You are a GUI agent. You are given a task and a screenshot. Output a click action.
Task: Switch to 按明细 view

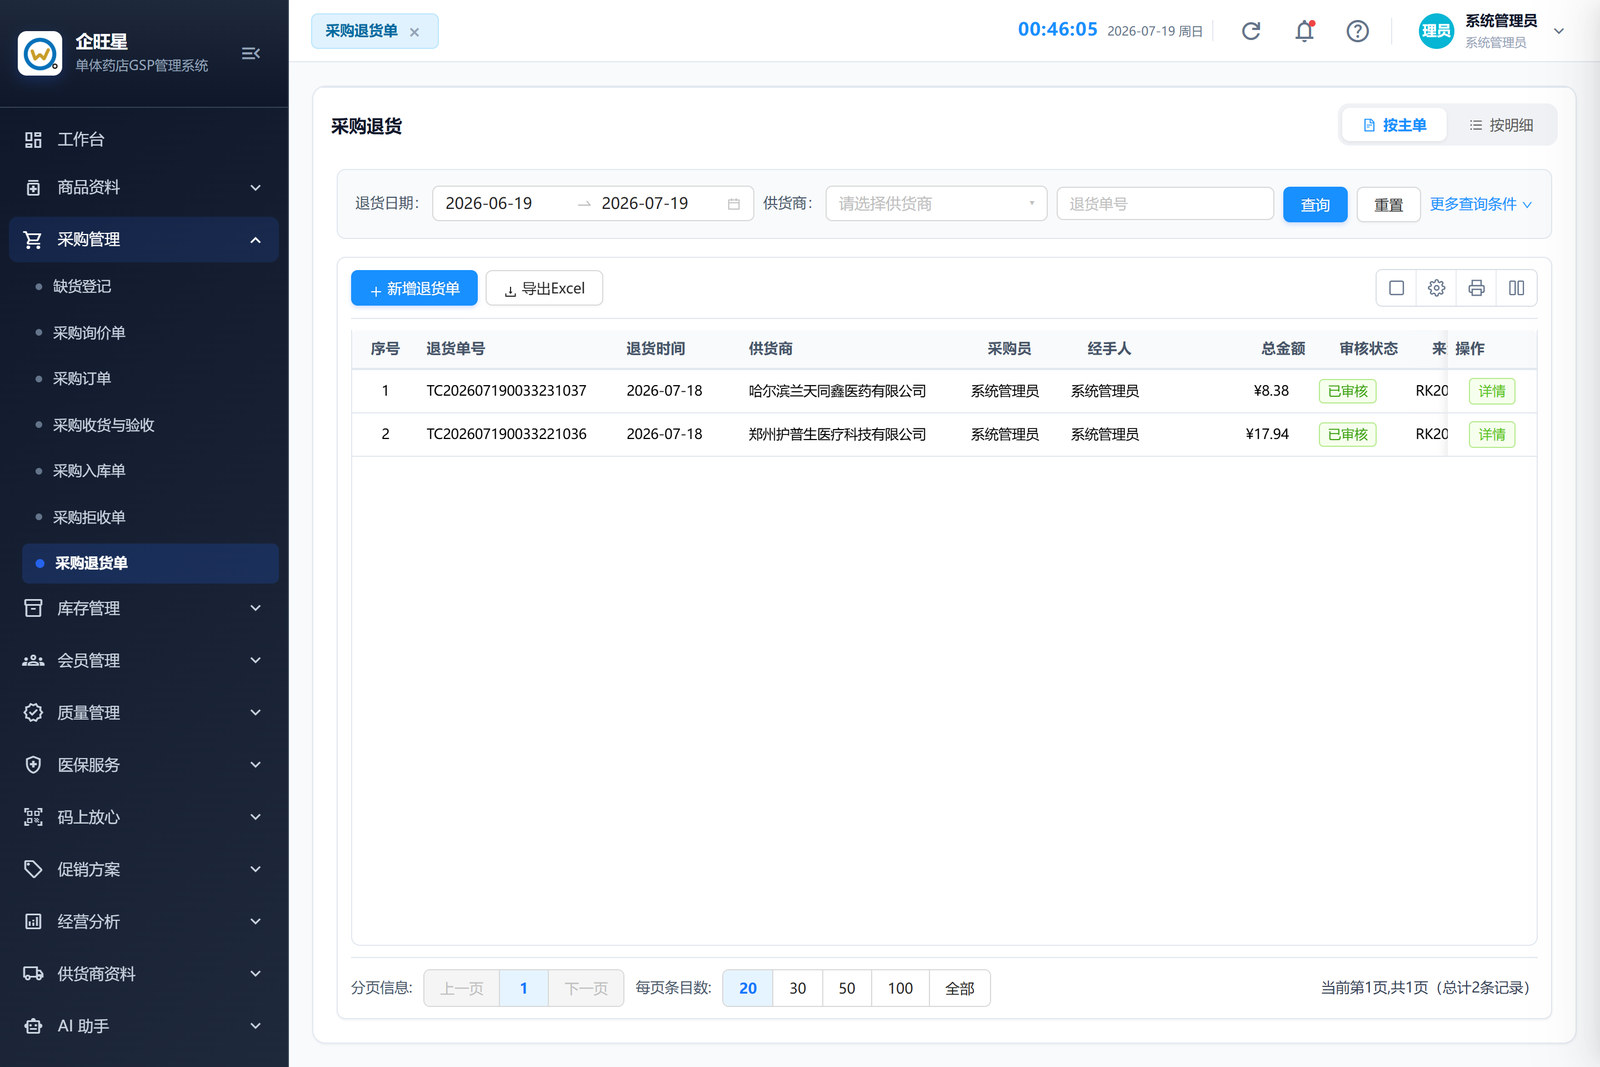point(1500,125)
